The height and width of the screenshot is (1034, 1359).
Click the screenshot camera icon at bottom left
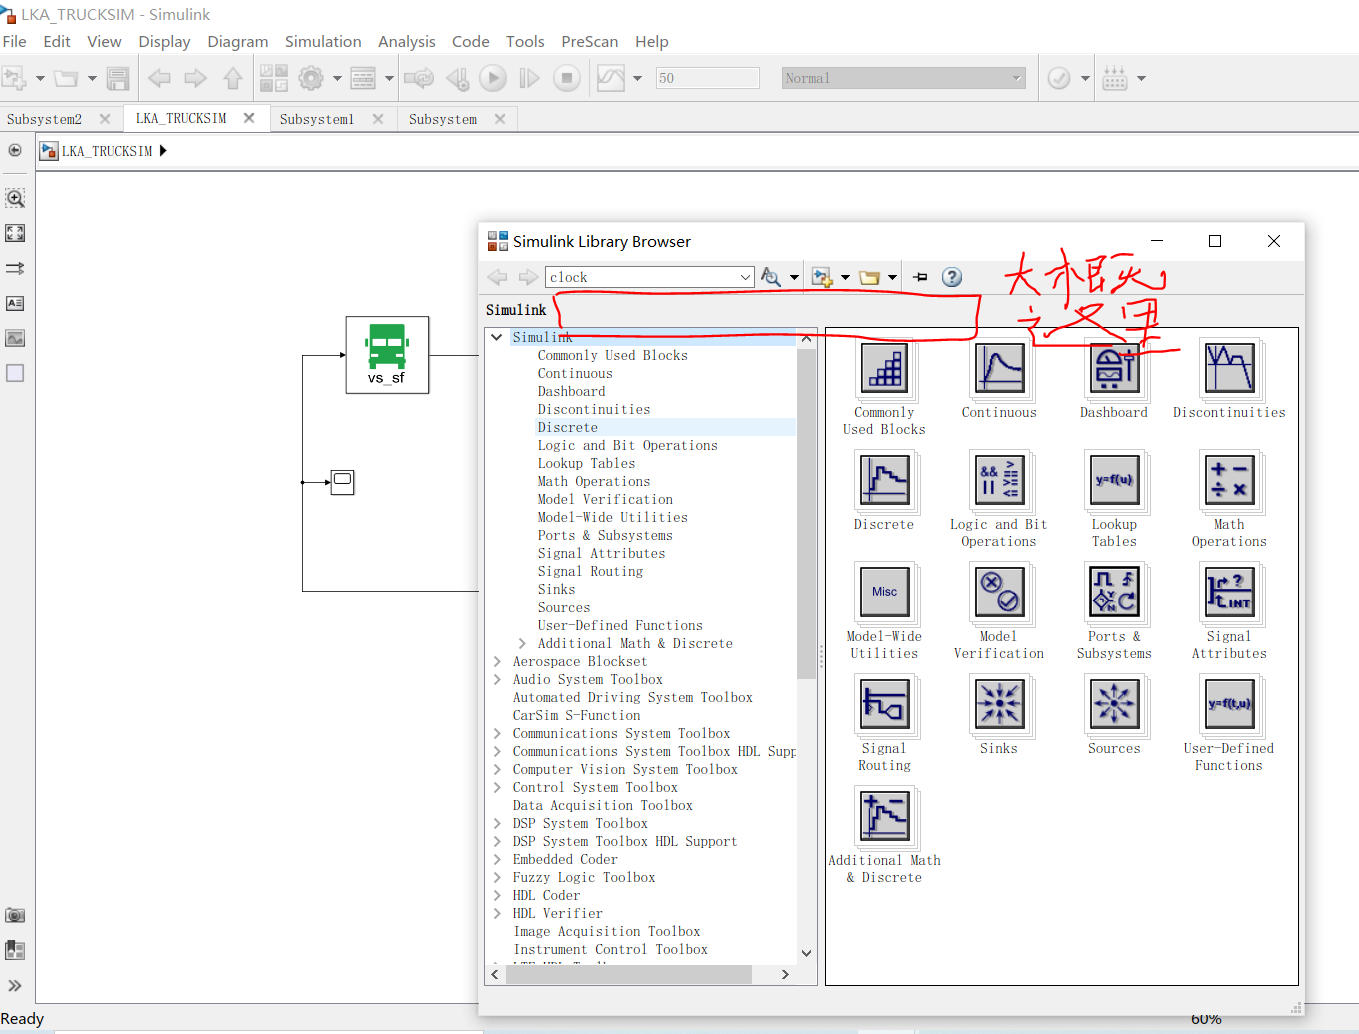pyautogui.click(x=15, y=915)
